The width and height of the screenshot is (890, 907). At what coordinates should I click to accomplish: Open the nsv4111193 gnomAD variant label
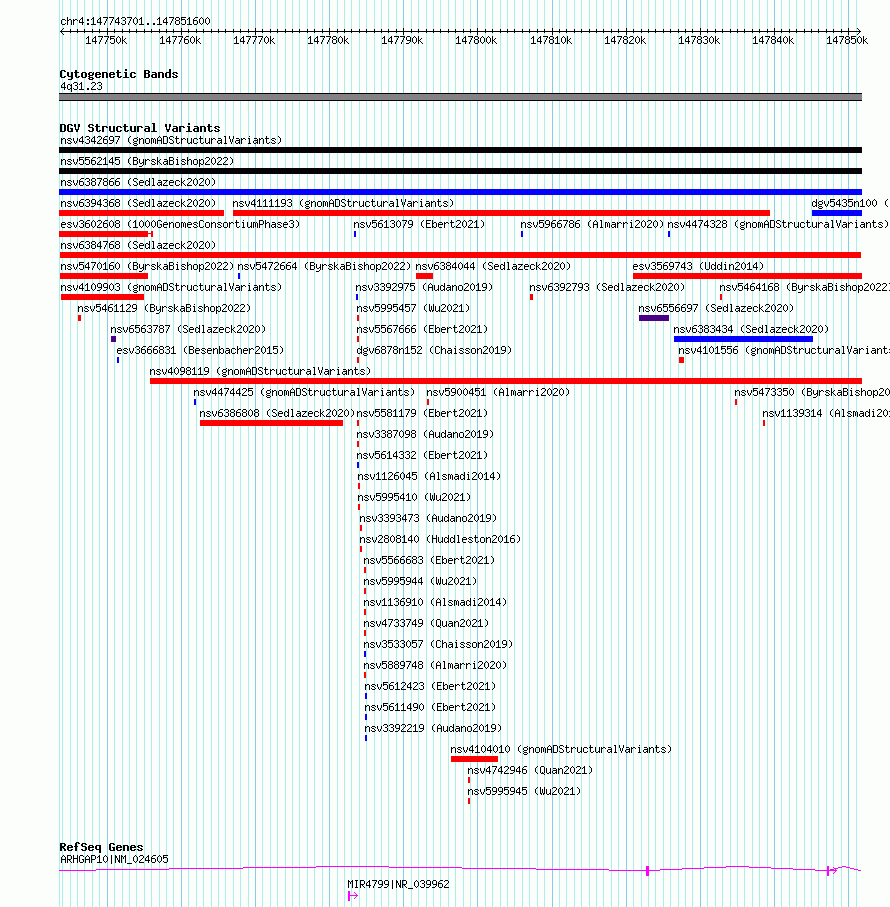coord(343,203)
